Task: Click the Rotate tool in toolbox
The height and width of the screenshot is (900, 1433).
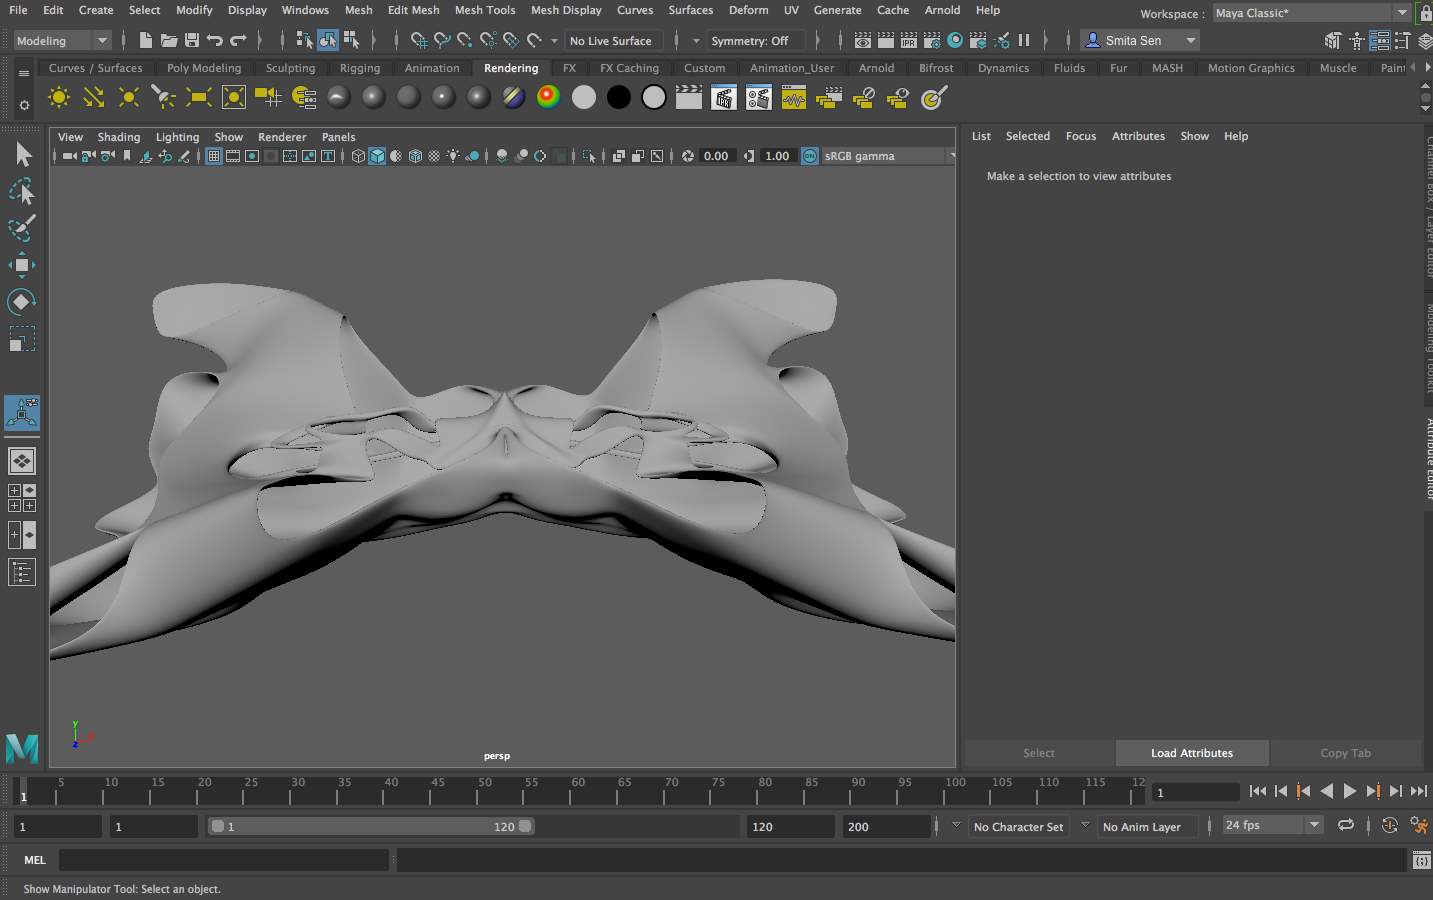Action: click(x=22, y=302)
